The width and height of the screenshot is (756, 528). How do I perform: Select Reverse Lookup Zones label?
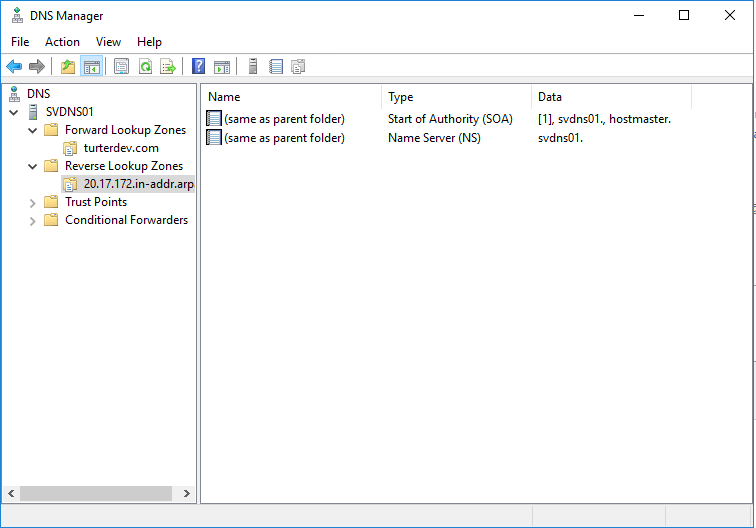124,166
